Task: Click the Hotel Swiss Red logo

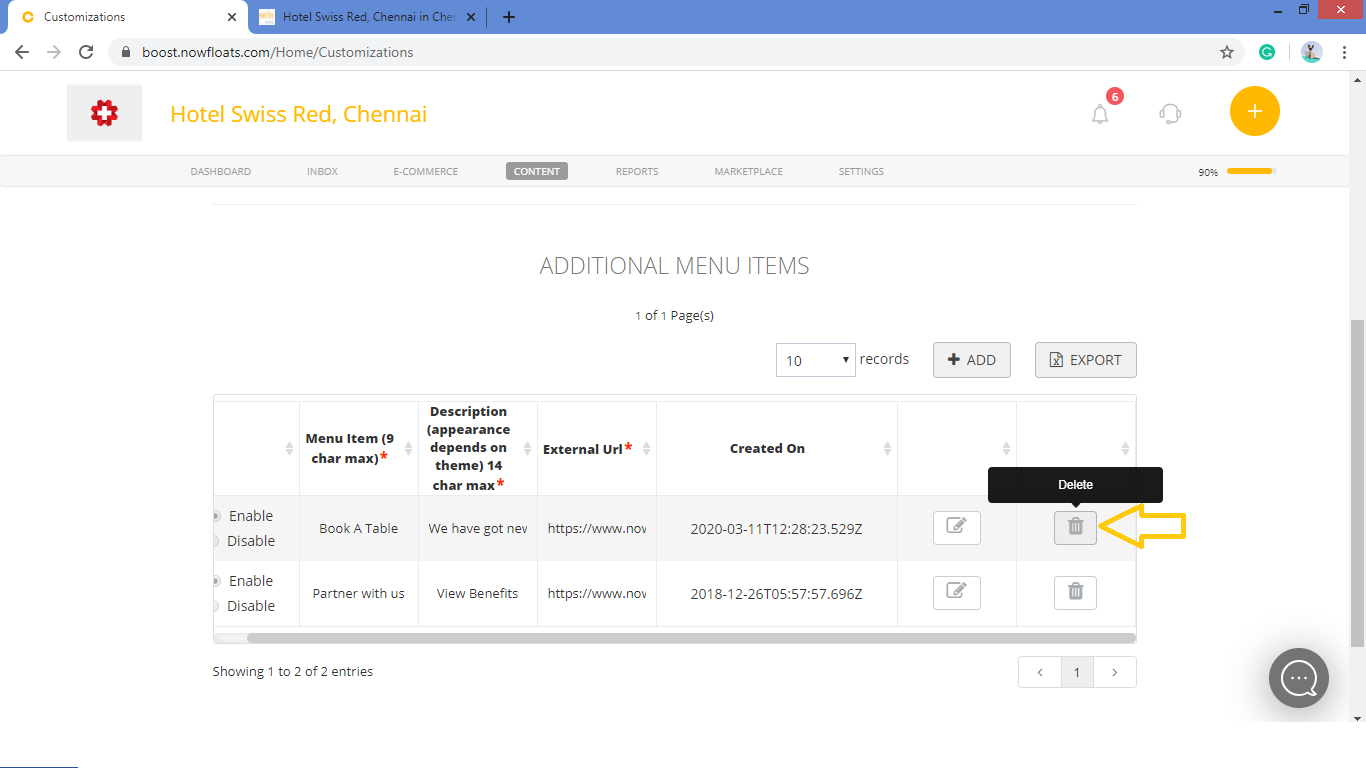Action: 104,113
